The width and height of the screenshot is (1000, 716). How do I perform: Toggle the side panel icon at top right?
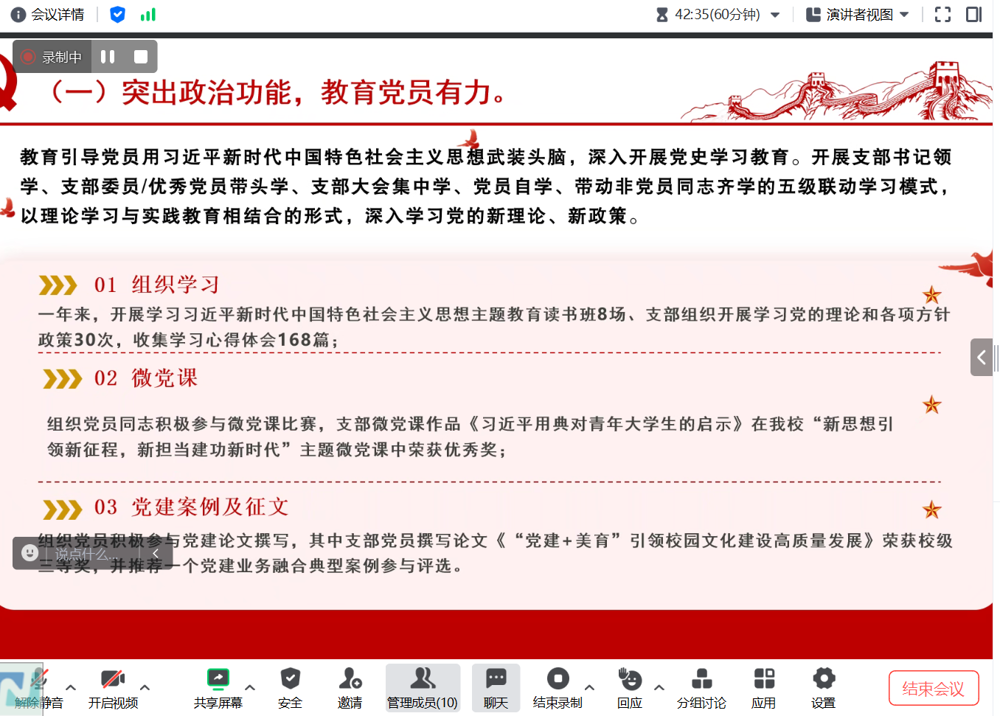[x=974, y=15]
